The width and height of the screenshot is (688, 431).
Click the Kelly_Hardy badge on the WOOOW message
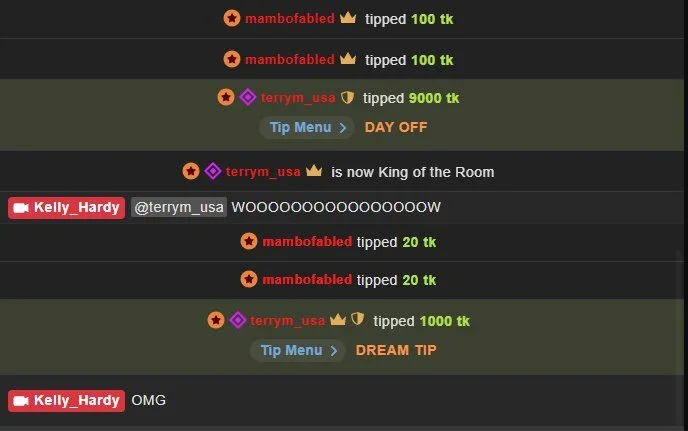click(x=66, y=208)
